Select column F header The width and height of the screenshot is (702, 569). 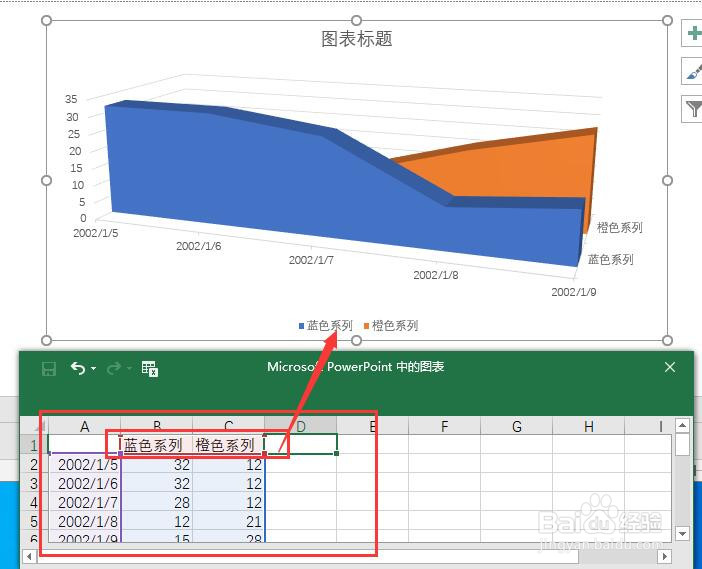click(445, 426)
